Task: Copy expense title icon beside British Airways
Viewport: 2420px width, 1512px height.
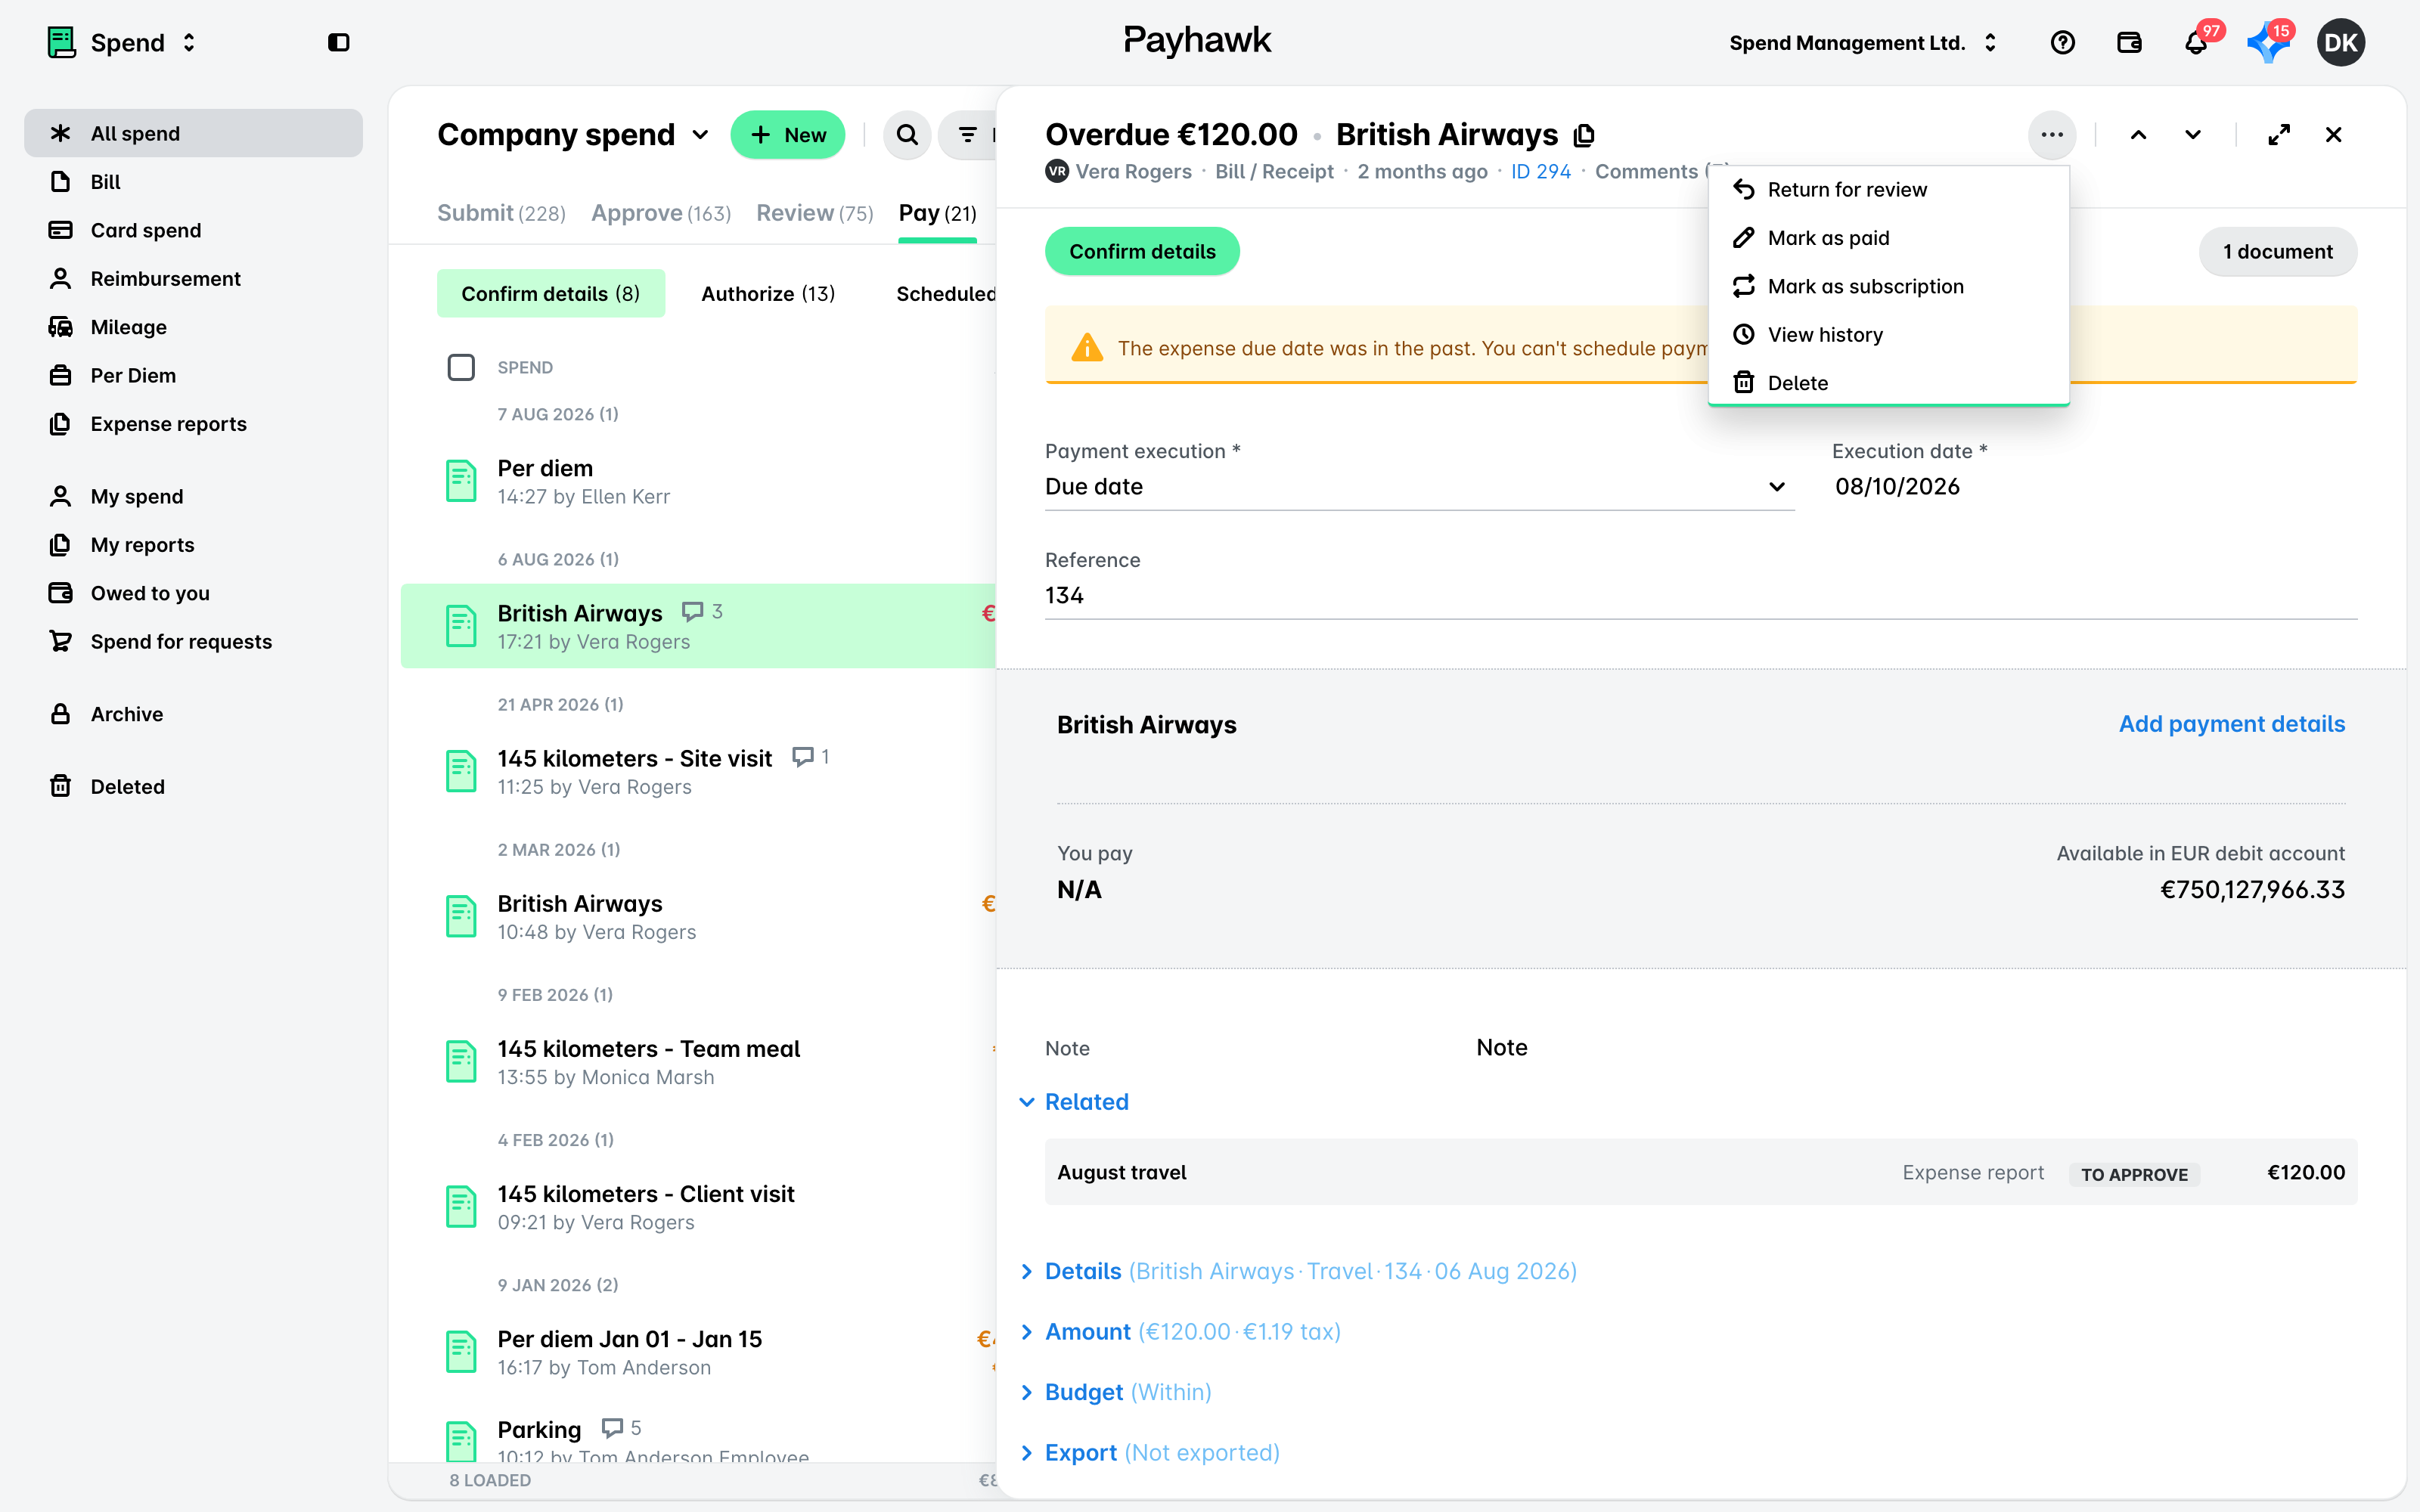Action: click(x=1584, y=135)
